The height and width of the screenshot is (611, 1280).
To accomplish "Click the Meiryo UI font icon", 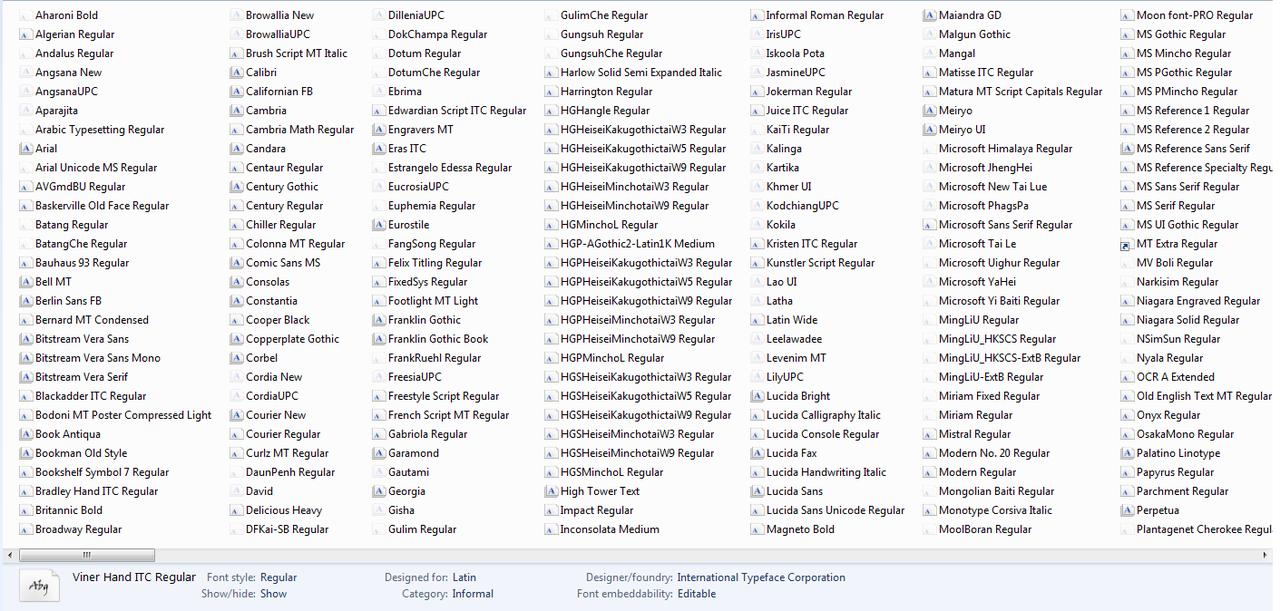I will click(x=928, y=130).
